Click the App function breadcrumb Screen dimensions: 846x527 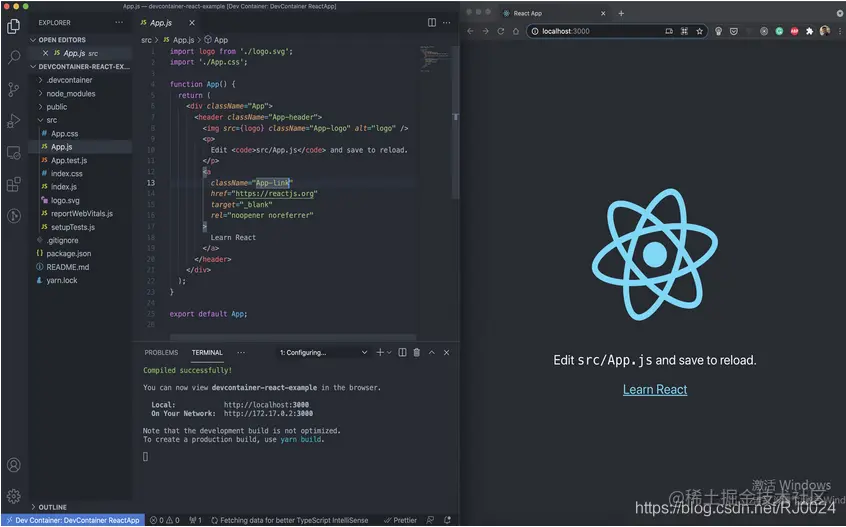tap(216, 40)
